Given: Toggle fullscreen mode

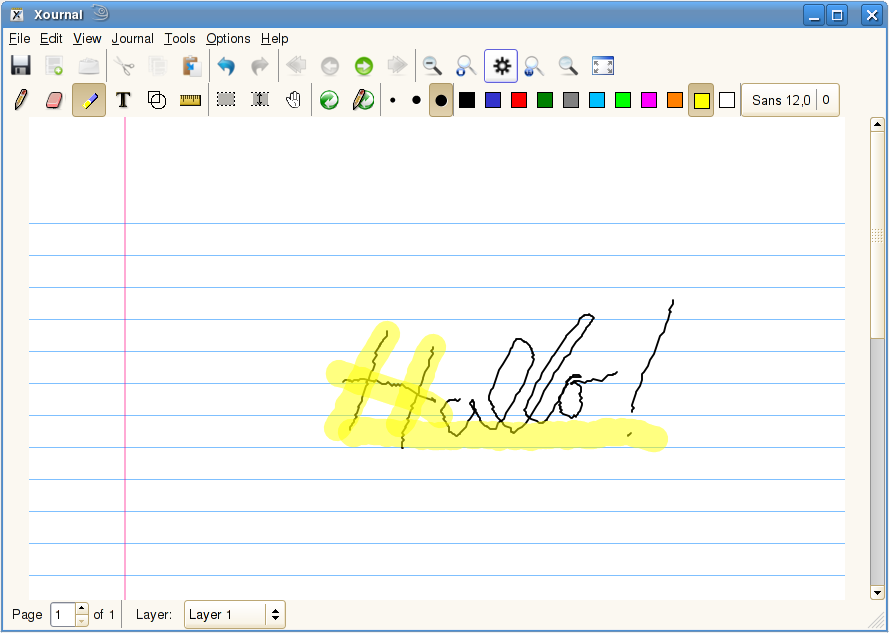Looking at the screenshot, I should [602, 66].
